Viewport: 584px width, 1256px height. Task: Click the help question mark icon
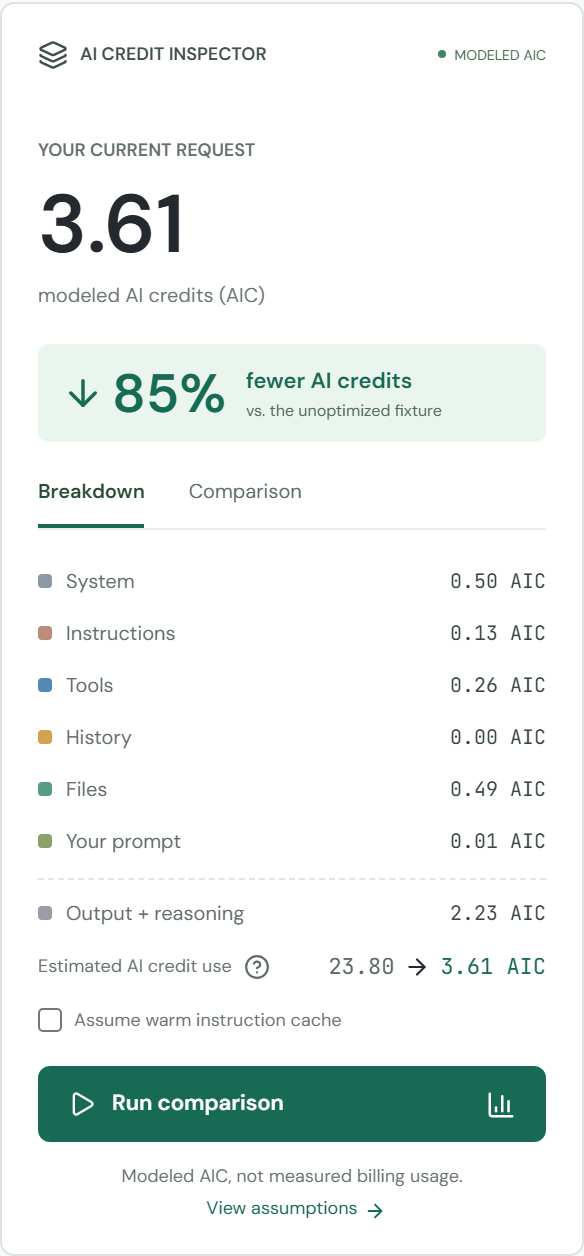click(257, 967)
